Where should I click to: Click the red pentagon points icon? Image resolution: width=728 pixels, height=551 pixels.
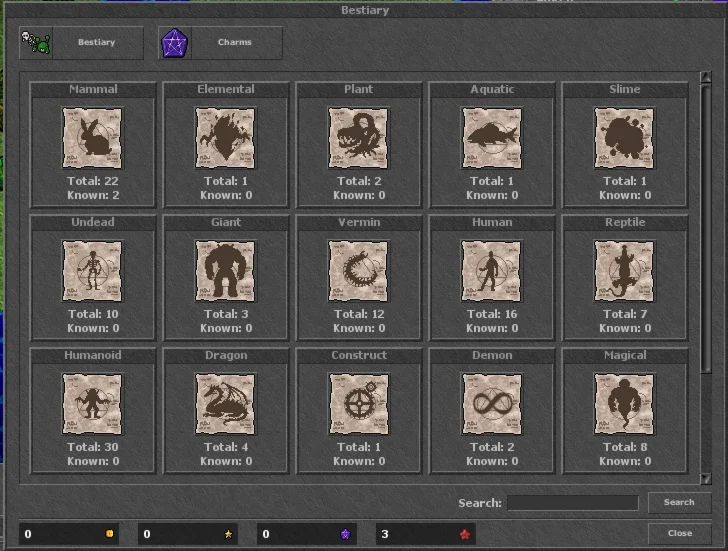click(465, 534)
